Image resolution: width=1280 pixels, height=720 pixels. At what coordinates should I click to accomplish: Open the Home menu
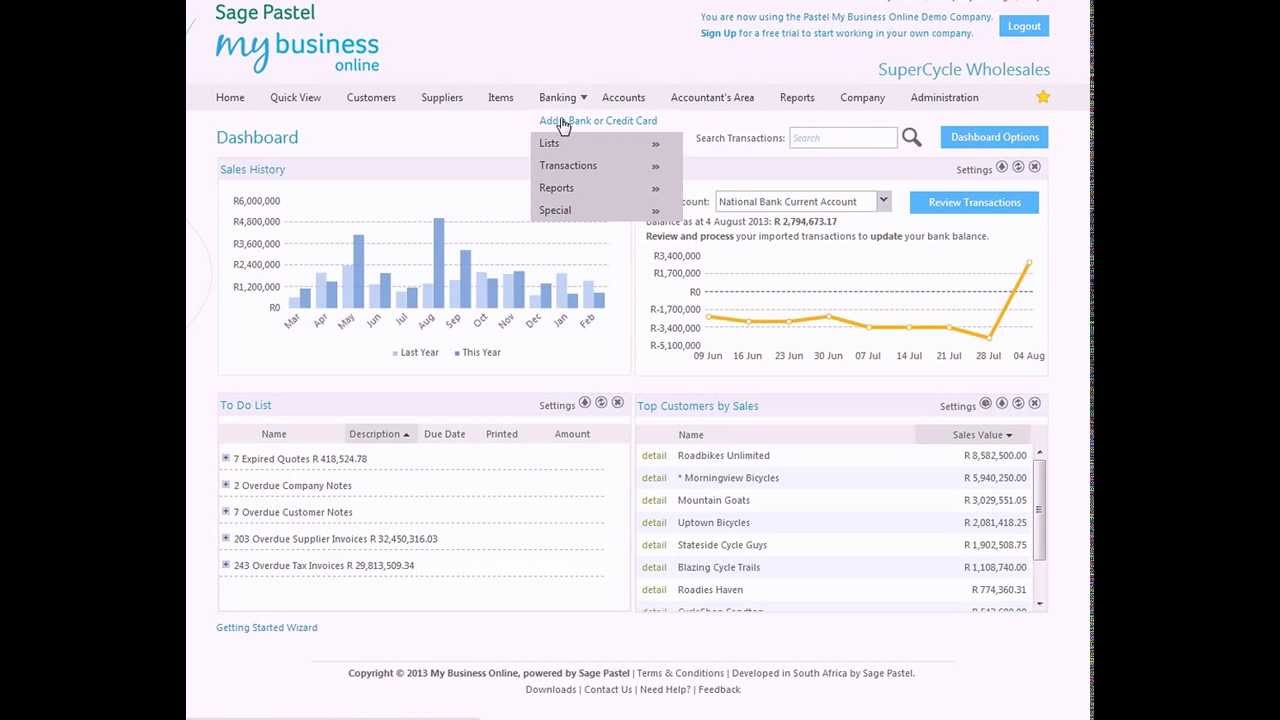[230, 97]
